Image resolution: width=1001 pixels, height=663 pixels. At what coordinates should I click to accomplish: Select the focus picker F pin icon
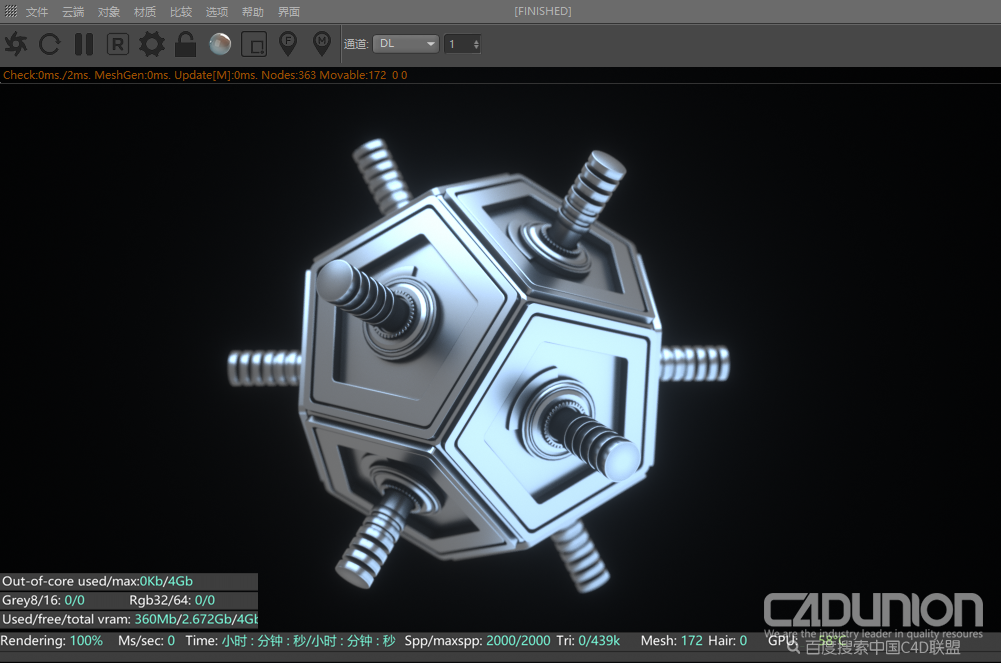tap(288, 43)
